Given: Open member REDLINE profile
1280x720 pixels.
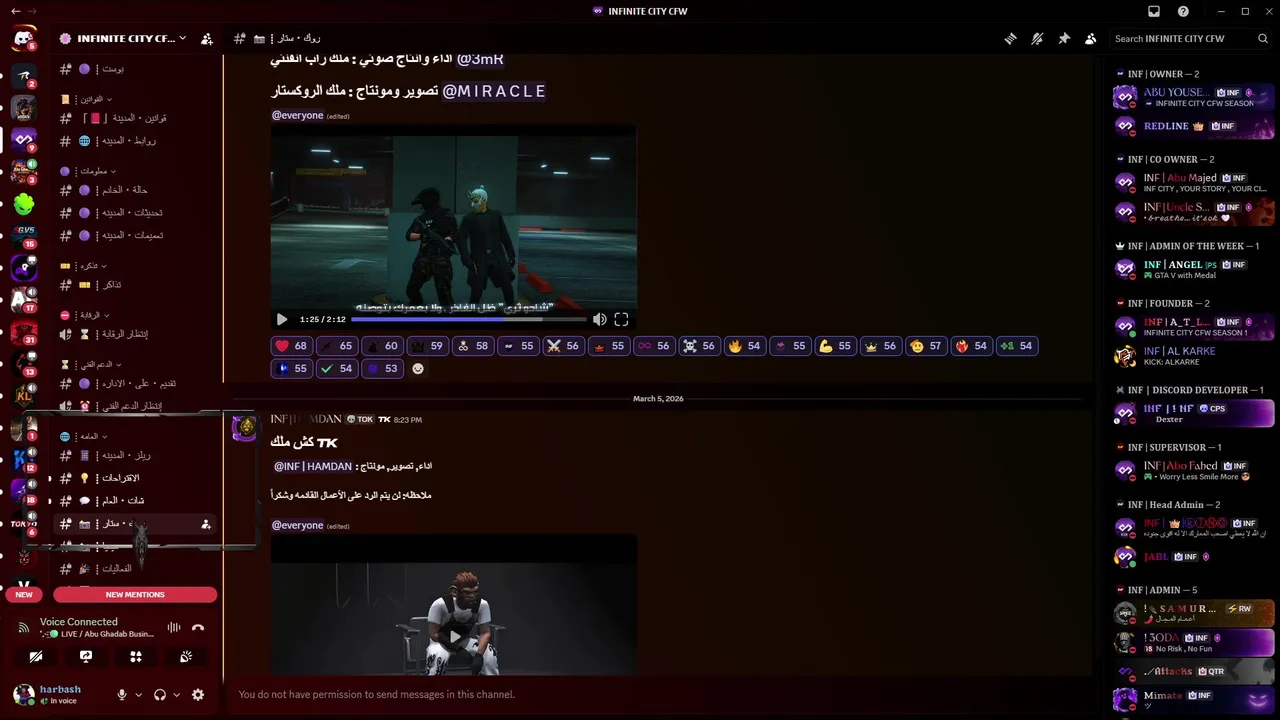Looking at the screenshot, I should (x=1192, y=127).
